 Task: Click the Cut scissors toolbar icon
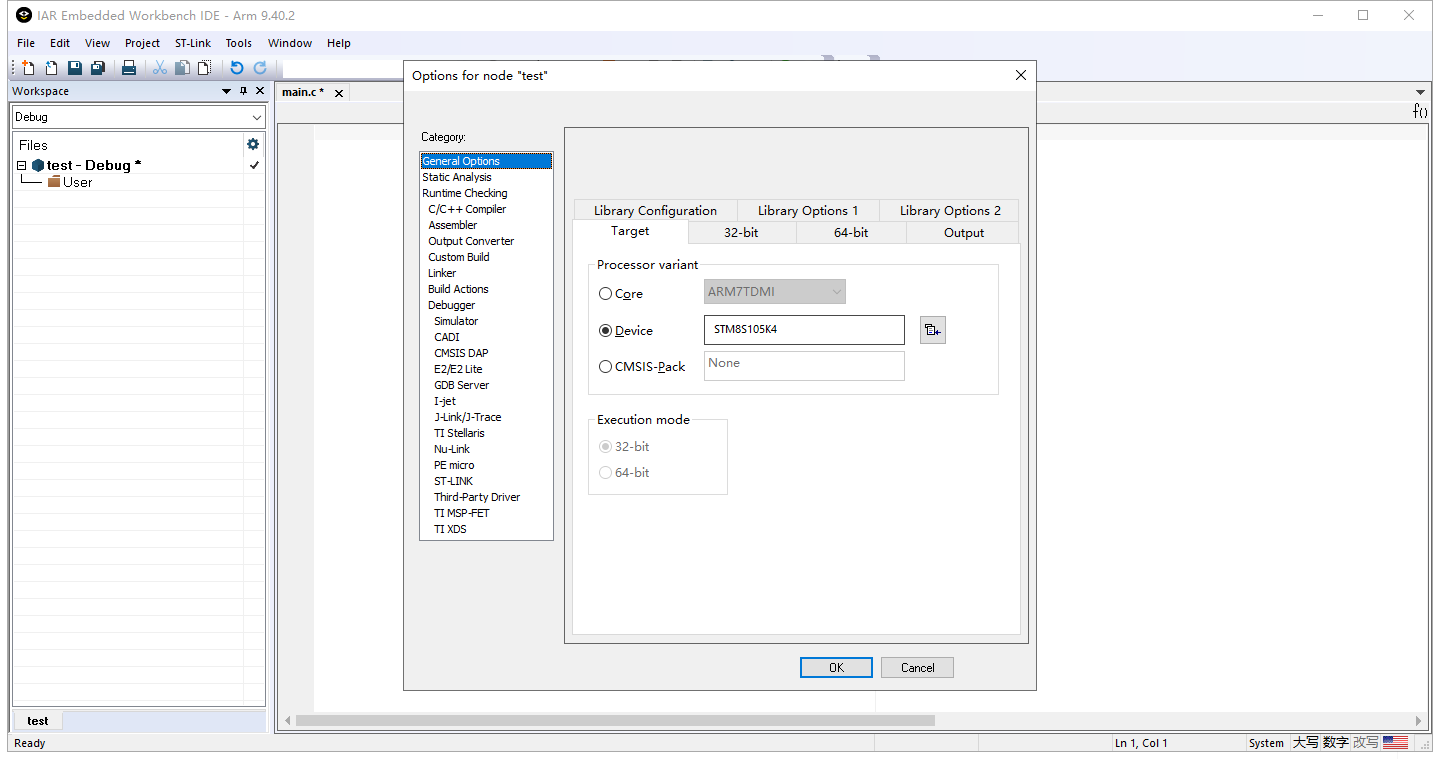click(x=160, y=68)
